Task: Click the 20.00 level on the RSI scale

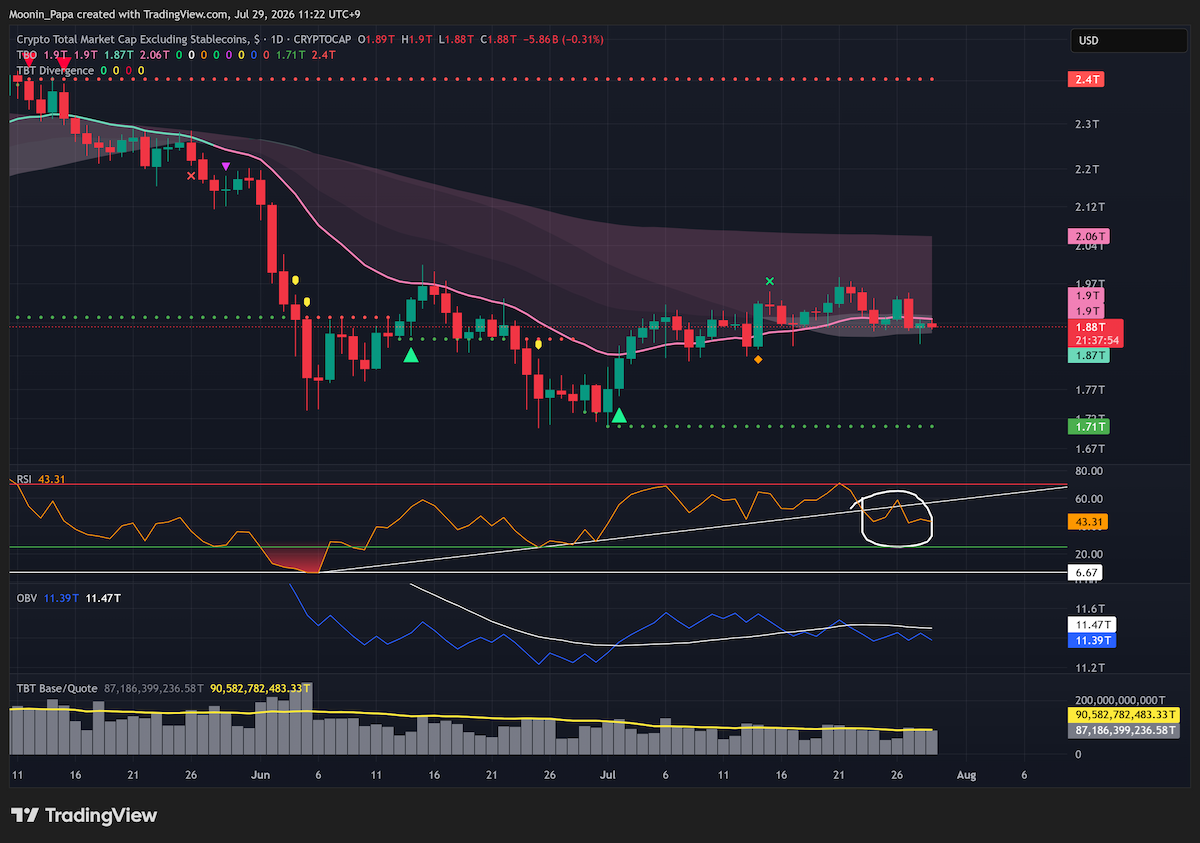Action: coord(1090,554)
